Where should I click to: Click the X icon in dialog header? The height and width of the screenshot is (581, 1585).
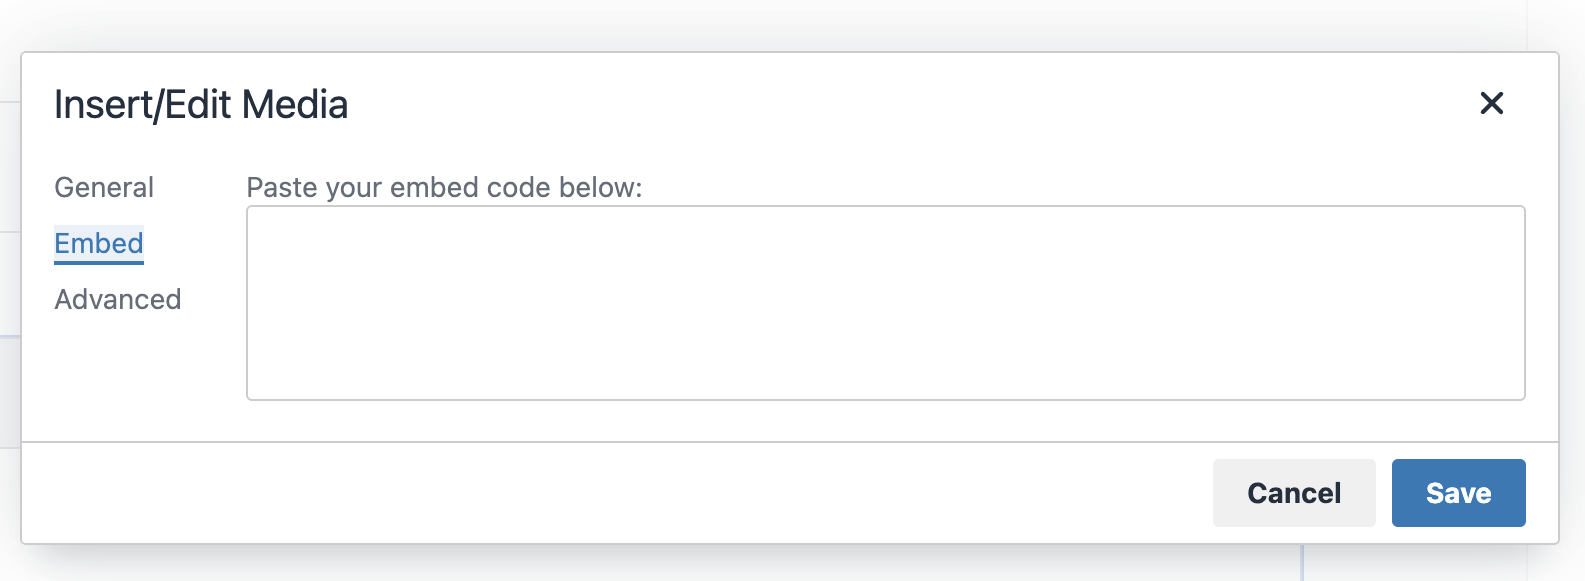tap(1491, 103)
